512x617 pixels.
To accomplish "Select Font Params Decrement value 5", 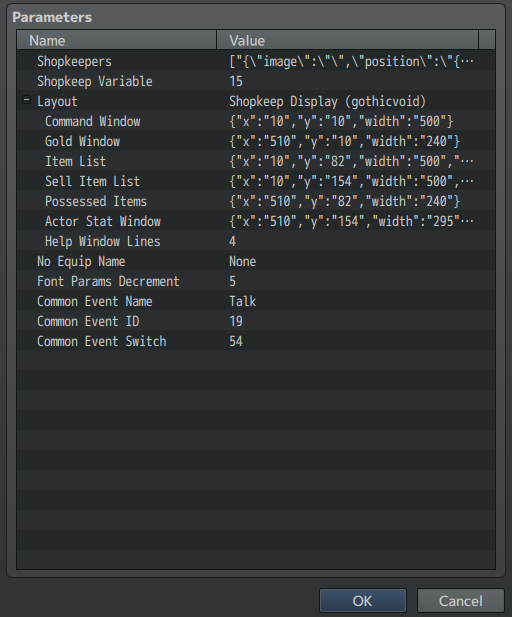I will (233, 281).
